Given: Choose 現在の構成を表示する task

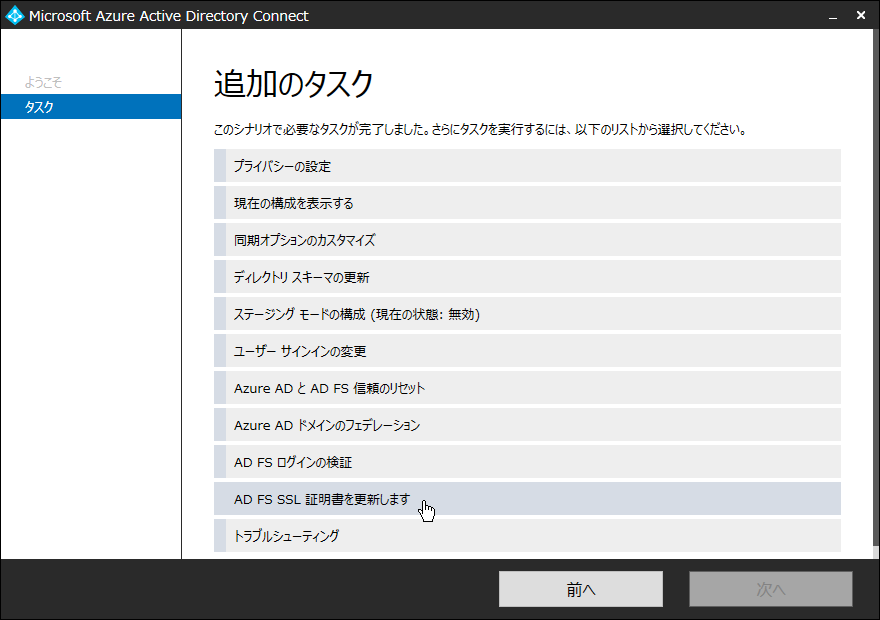Looking at the screenshot, I should 527,203.
